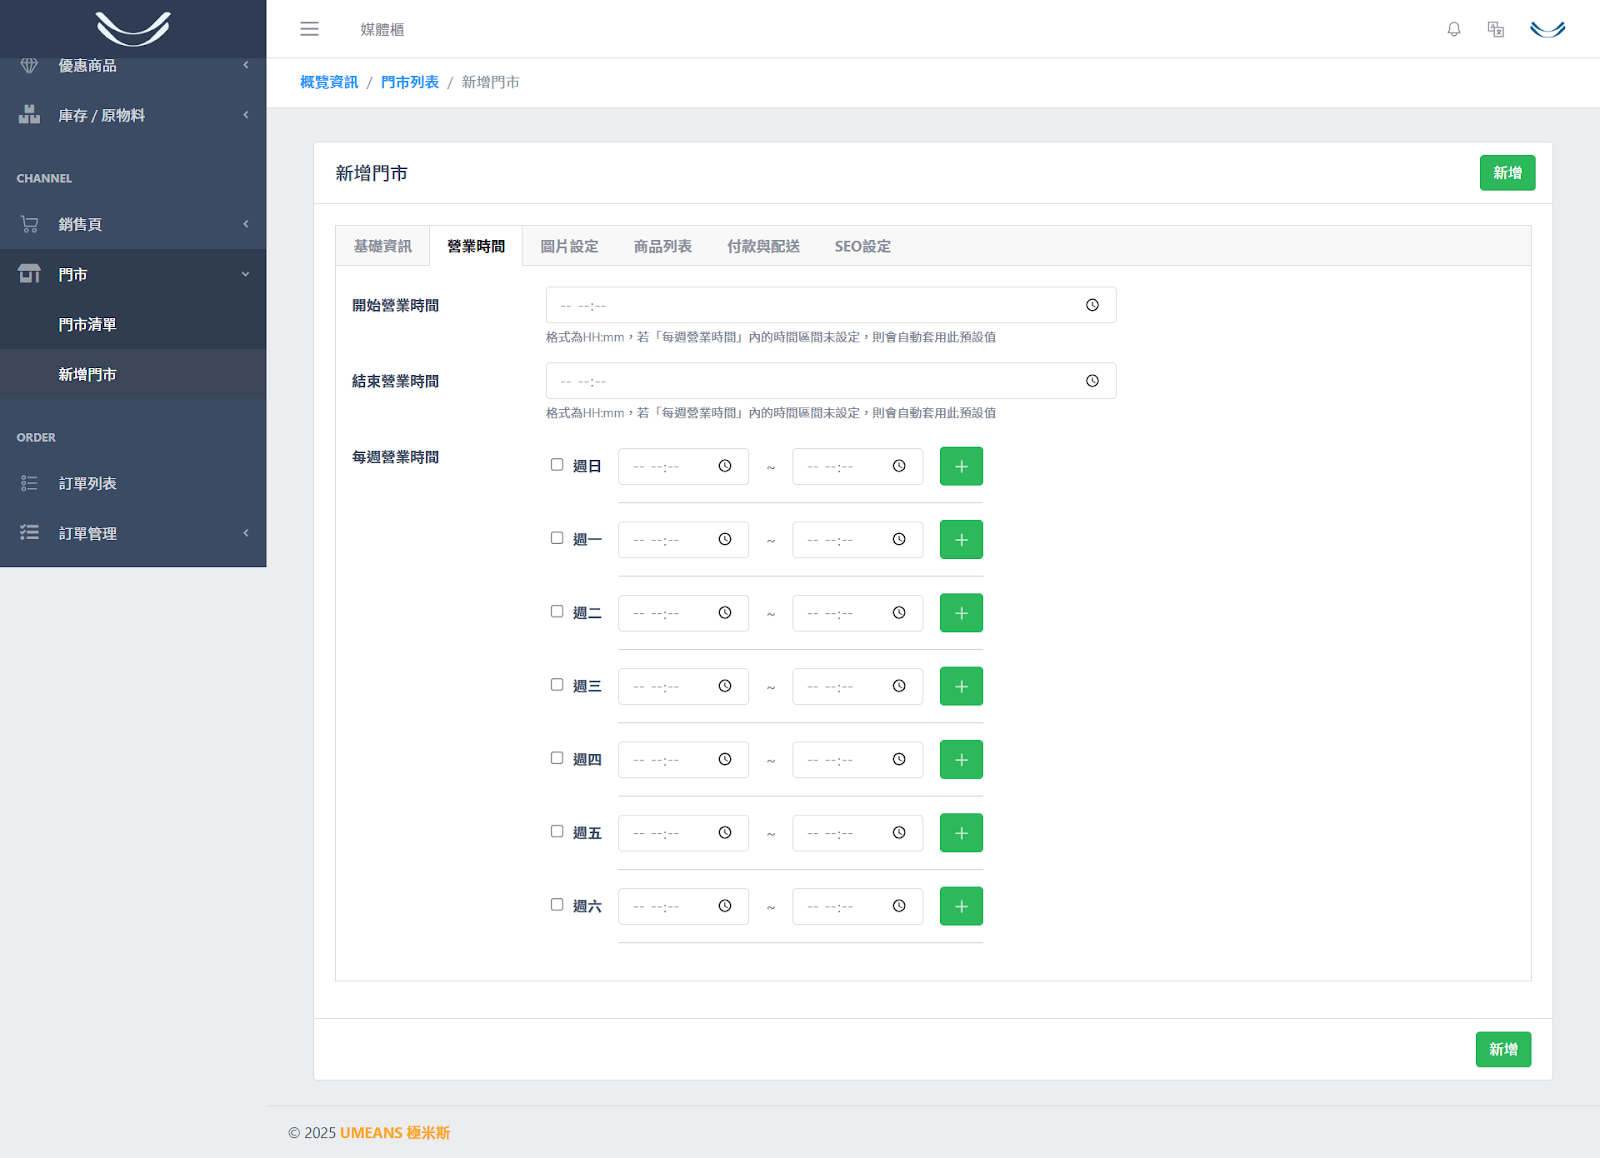The width and height of the screenshot is (1600, 1158).
Task: Open end time clock for 週日
Action: [x=899, y=466]
